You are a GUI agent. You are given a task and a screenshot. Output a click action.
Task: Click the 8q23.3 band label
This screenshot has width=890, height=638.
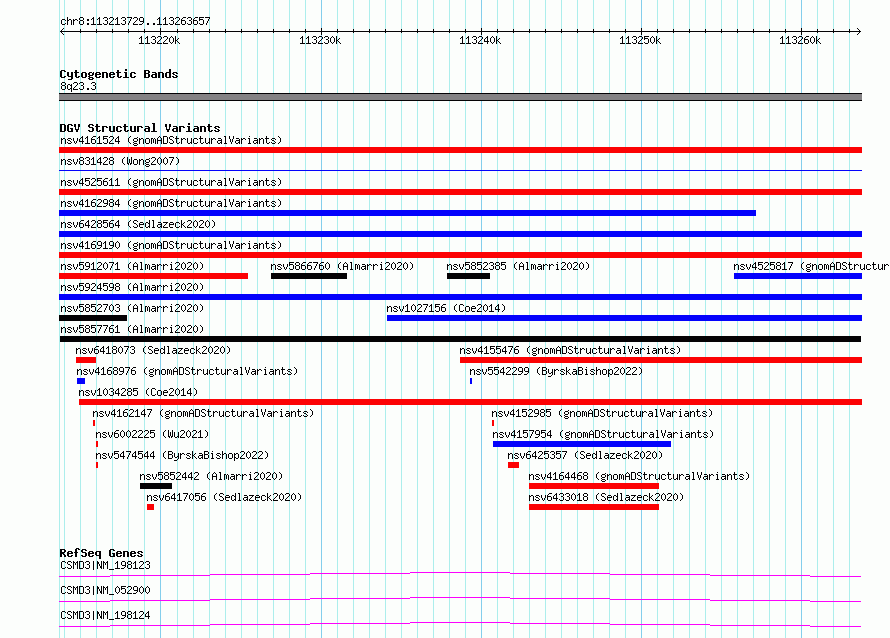click(x=78, y=86)
